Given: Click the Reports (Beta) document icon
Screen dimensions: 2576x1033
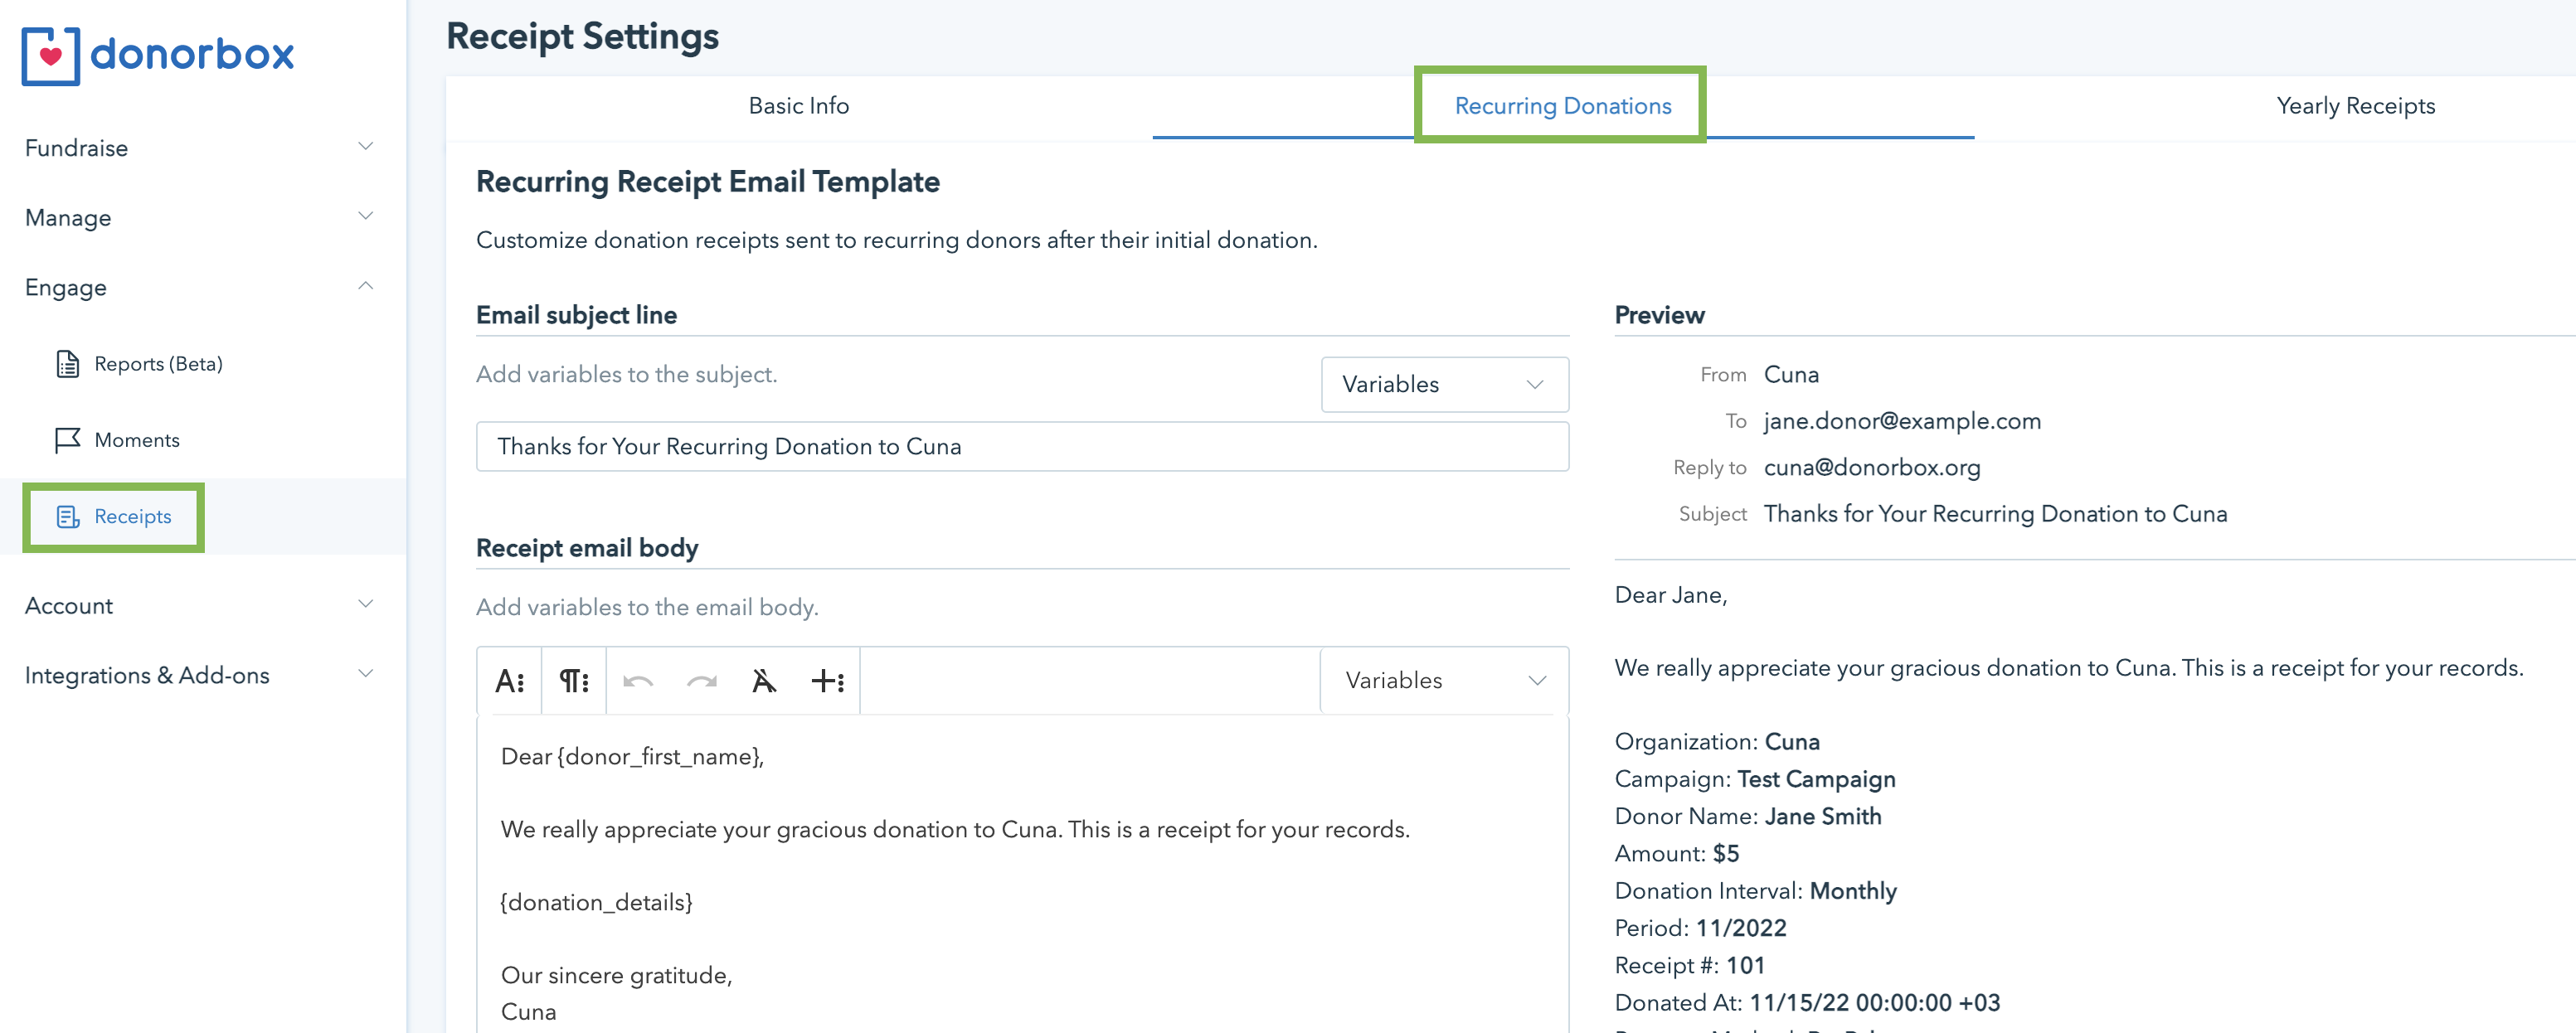Looking at the screenshot, I should (68, 364).
